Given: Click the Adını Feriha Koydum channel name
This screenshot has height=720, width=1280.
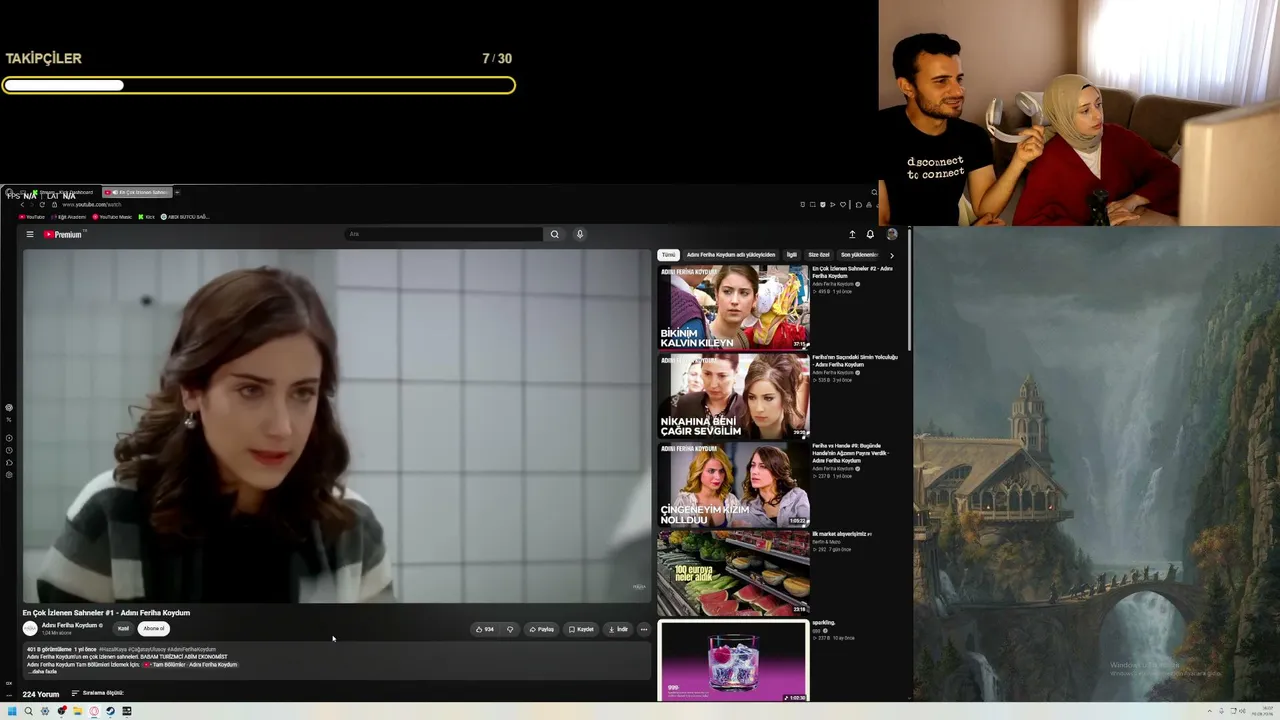Looking at the screenshot, I should 69,625.
